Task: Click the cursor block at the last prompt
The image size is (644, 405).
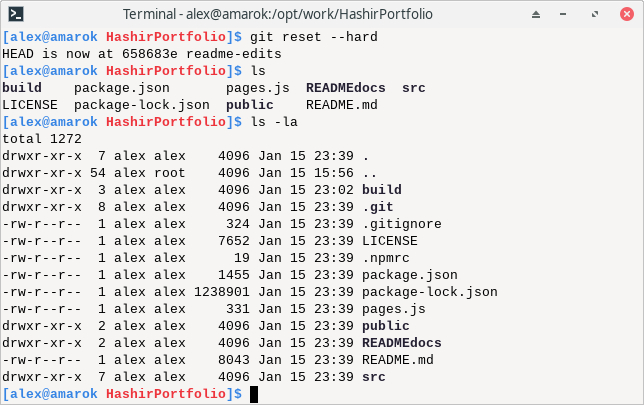Action: point(254,394)
